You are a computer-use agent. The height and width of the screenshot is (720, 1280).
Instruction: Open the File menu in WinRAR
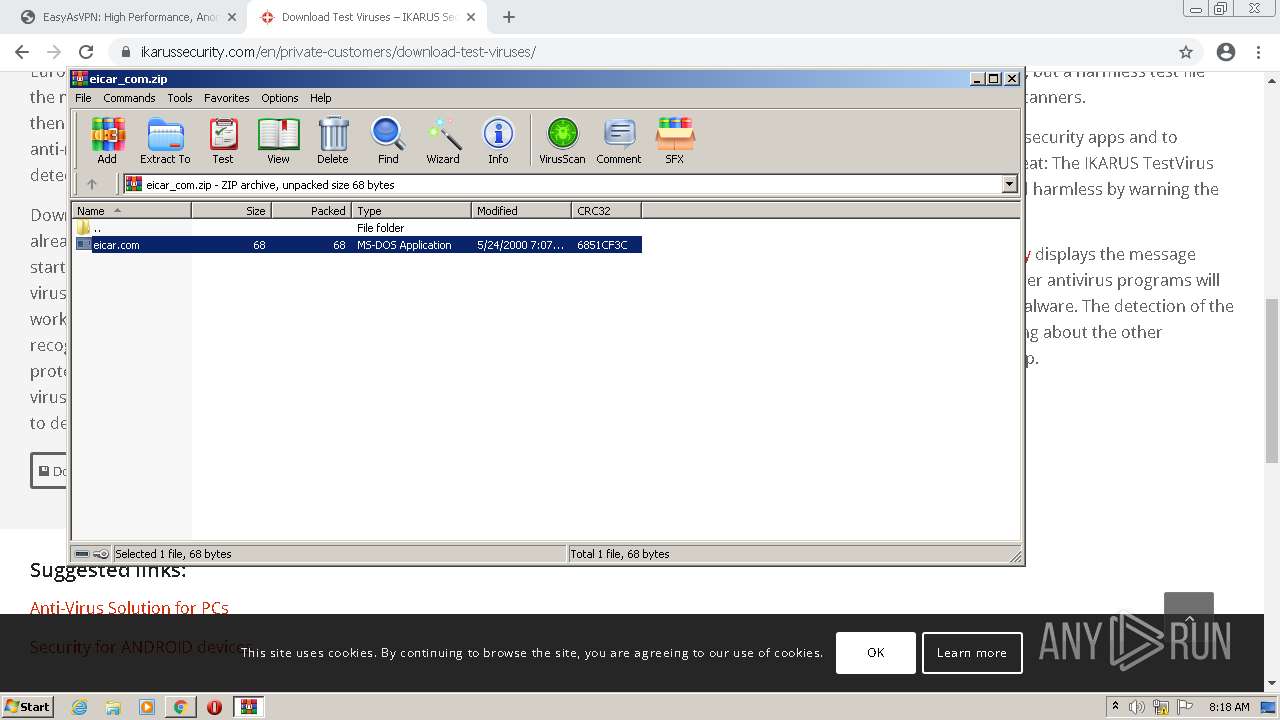83,98
